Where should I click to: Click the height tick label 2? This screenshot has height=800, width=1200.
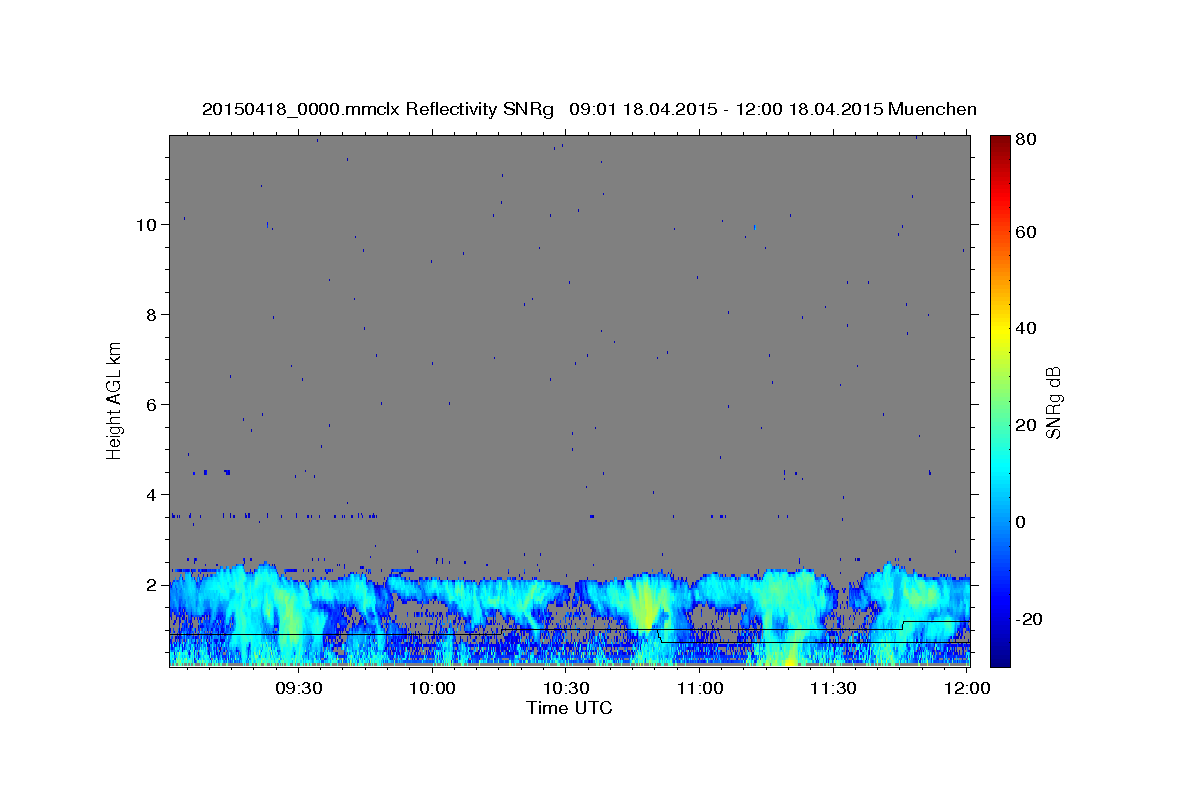click(x=152, y=585)
